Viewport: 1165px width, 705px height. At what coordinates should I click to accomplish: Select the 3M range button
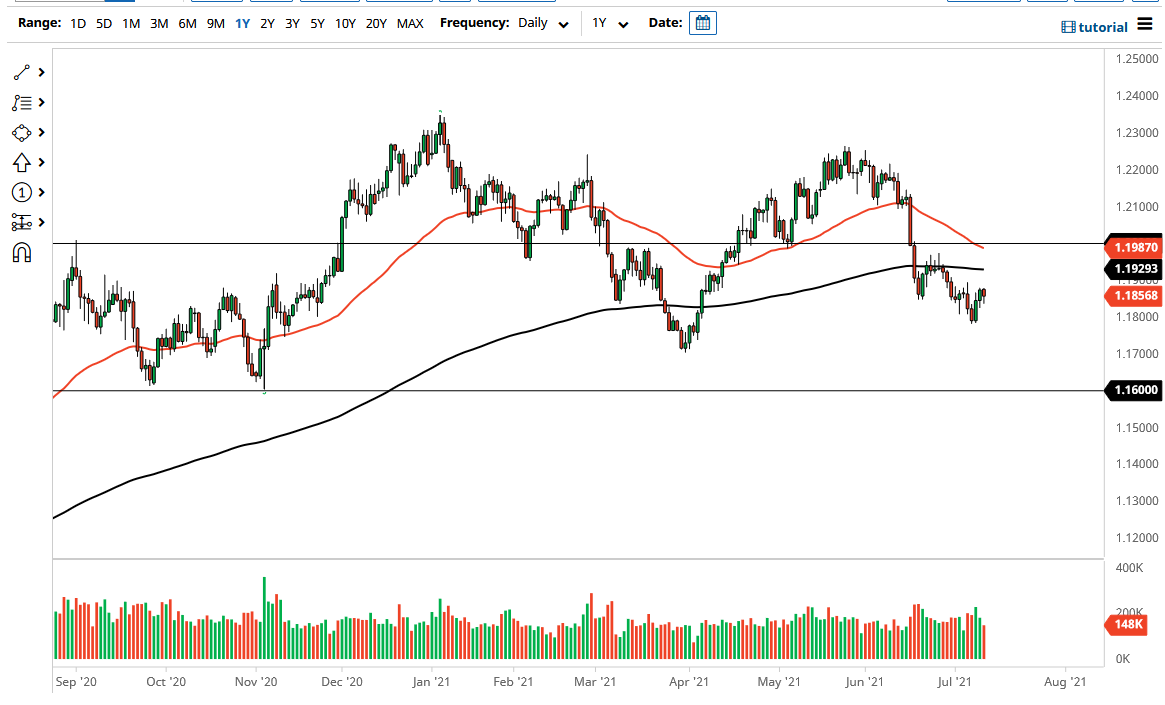(159, 23)
